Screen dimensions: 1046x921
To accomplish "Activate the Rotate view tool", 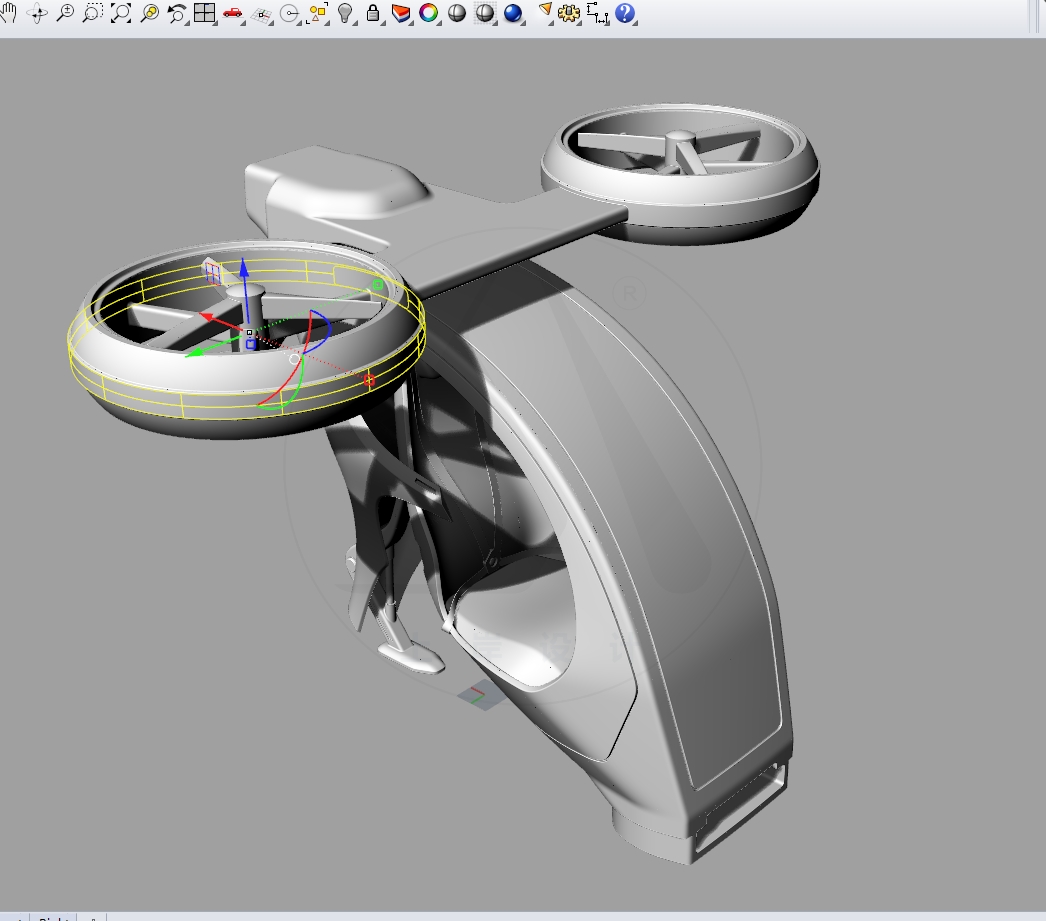I will (38, 14).
